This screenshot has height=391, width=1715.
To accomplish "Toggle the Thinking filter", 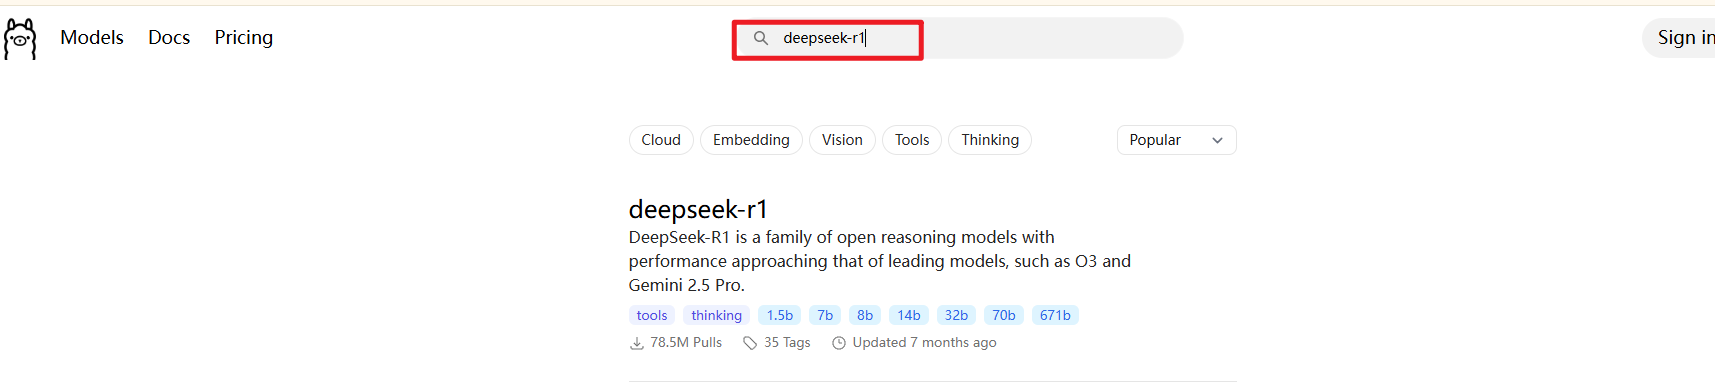I will 990,140.
